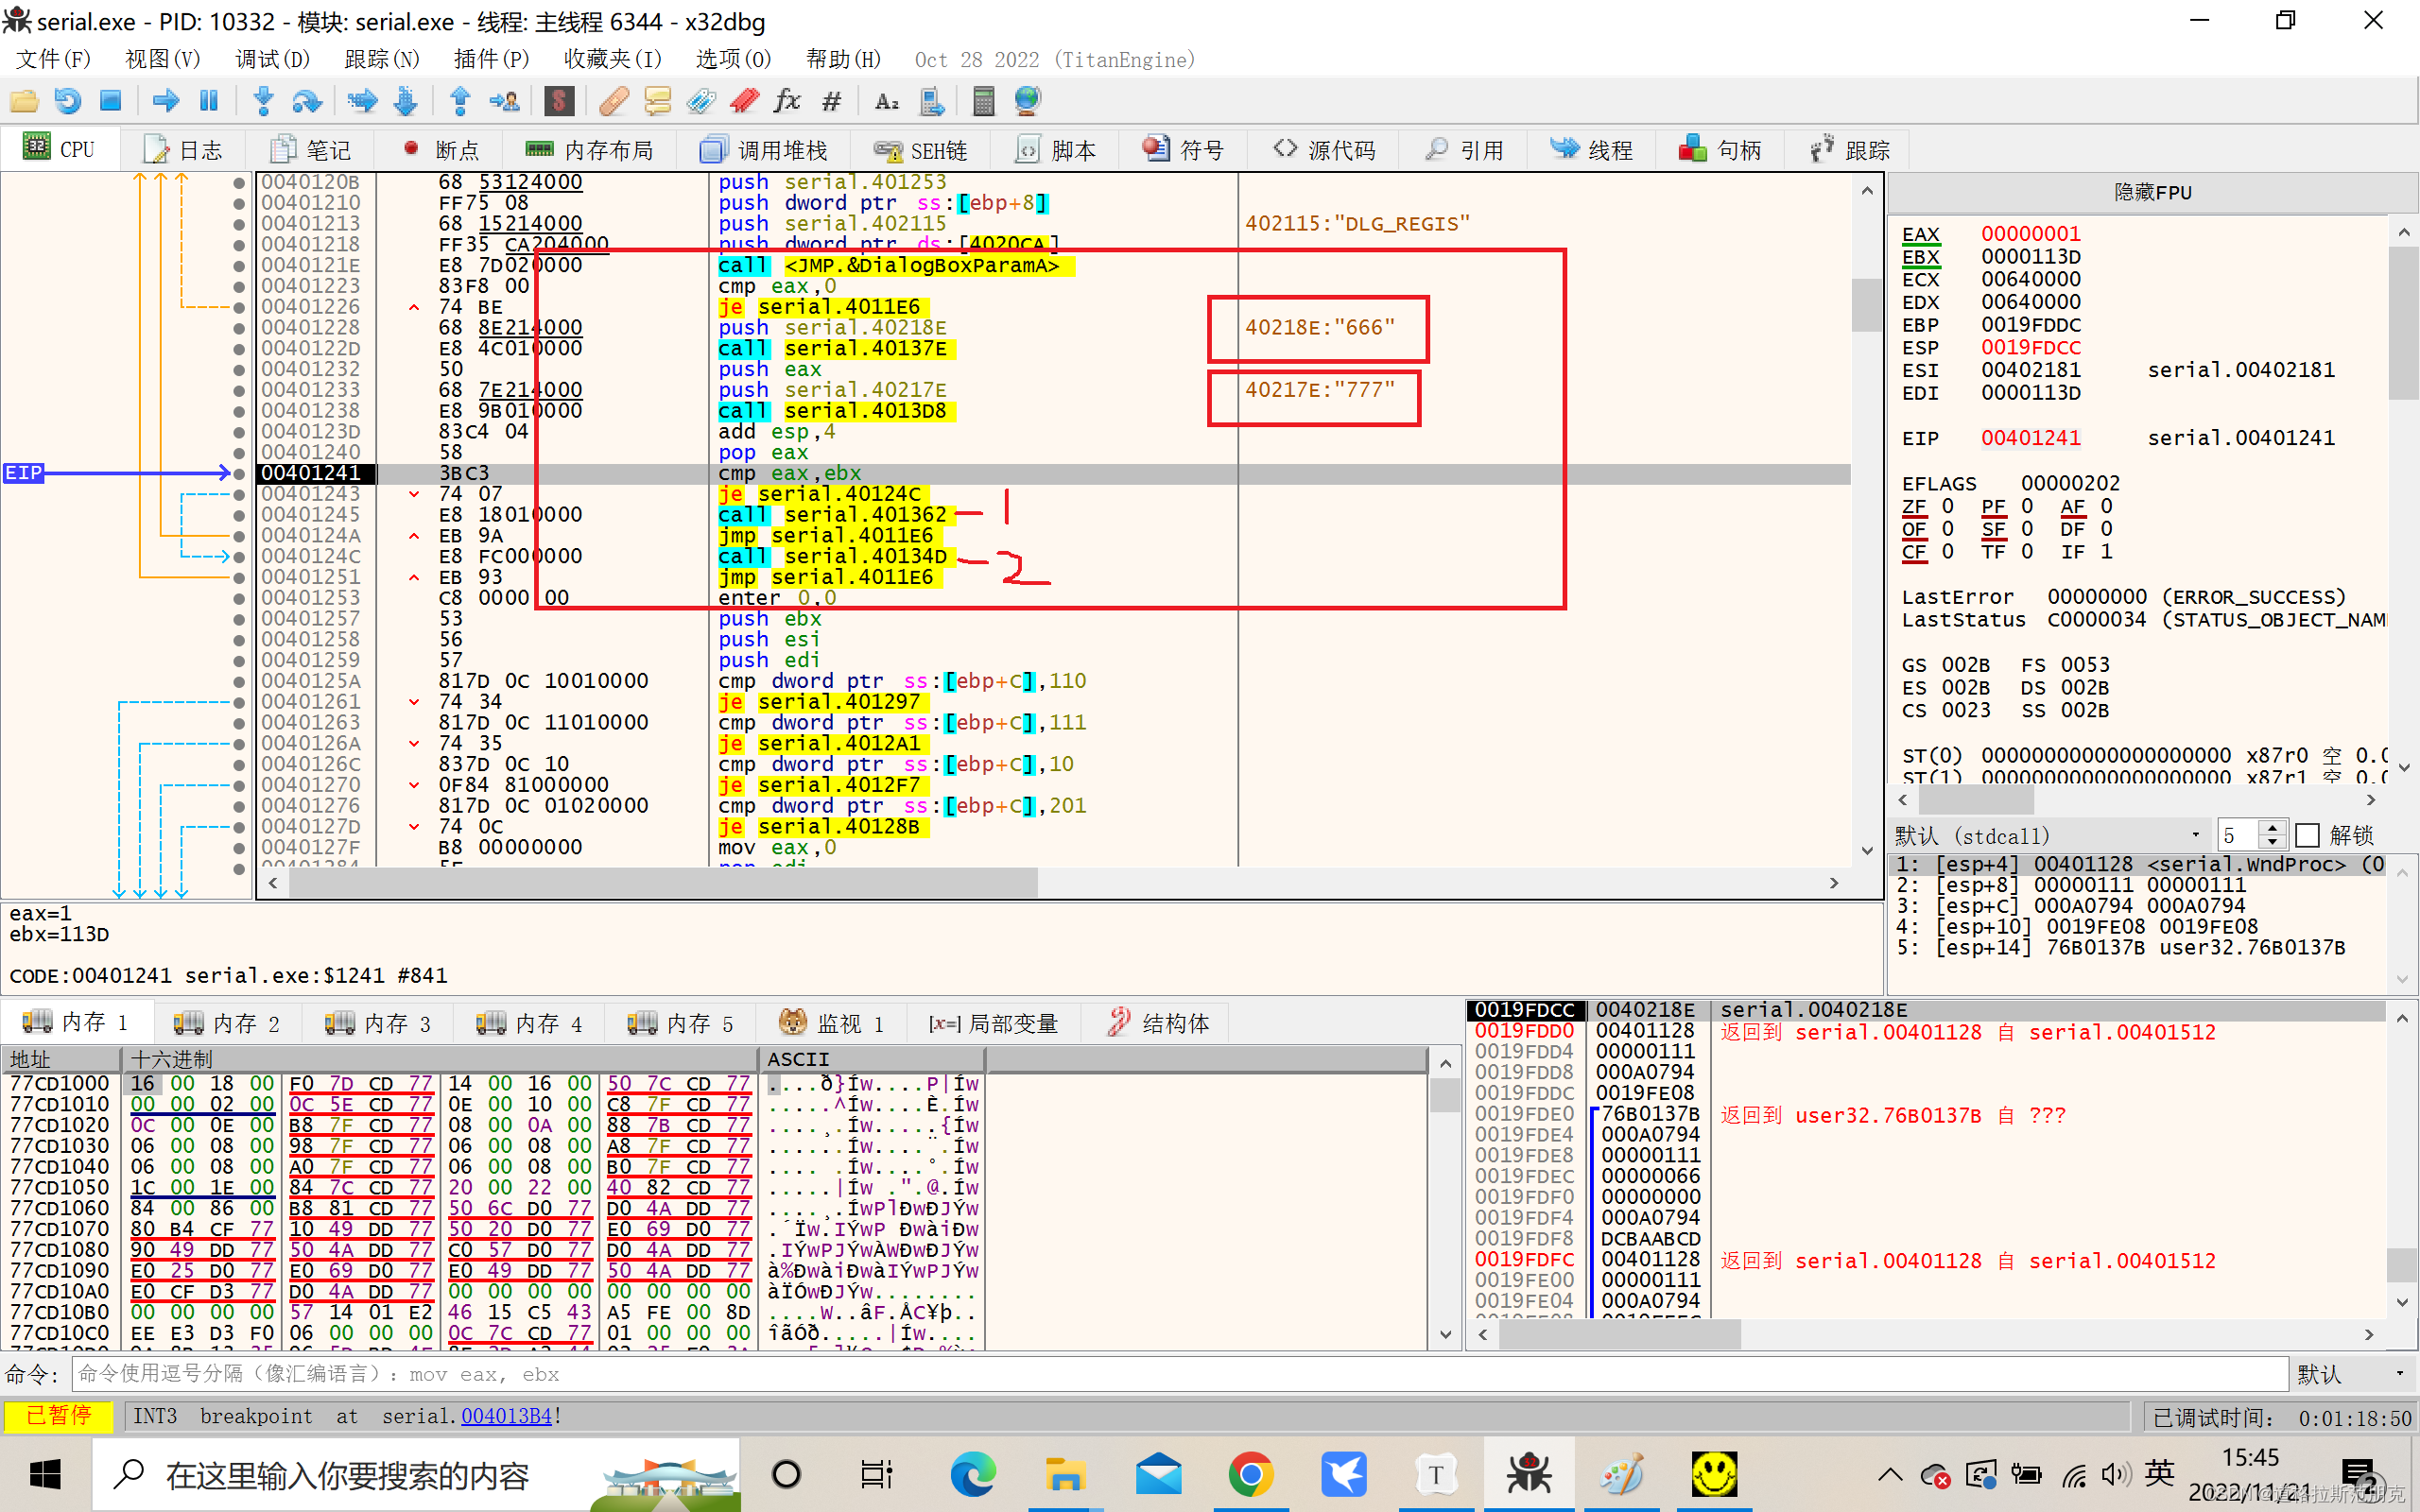Open the 插件(P) menu
2420x1512 pixels.
click(491, 59)
